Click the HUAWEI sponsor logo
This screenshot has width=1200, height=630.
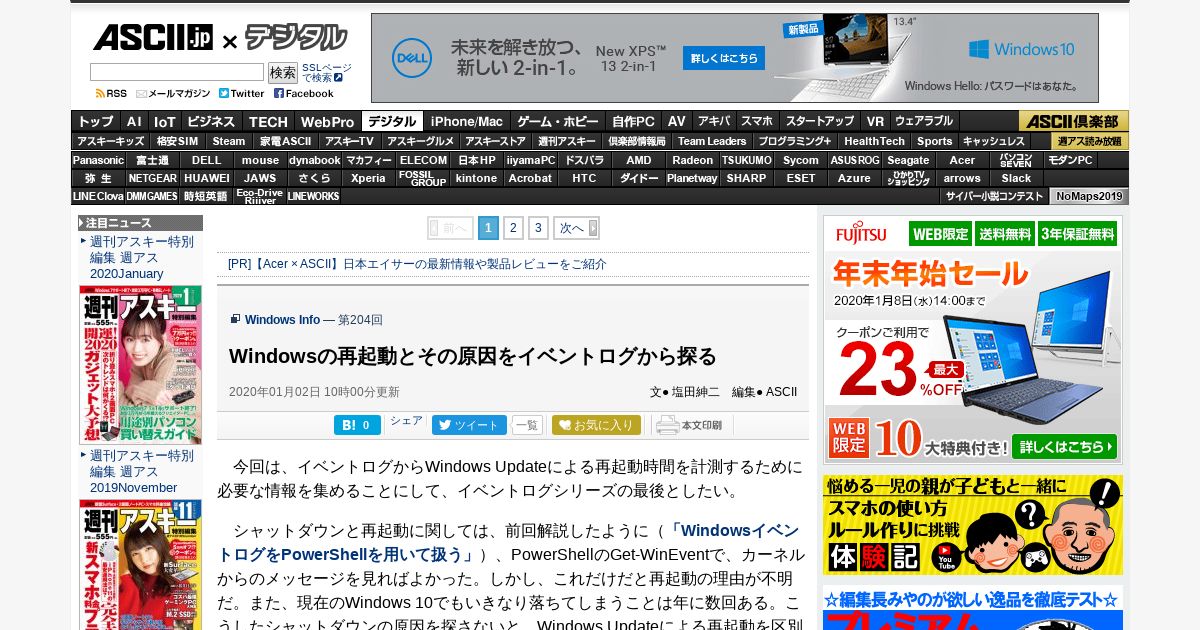(x=207, y=178)
